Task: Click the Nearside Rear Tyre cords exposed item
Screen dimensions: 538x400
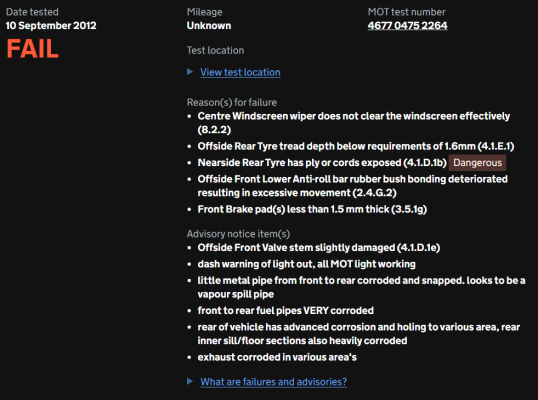Action: (x=322, y=163)
